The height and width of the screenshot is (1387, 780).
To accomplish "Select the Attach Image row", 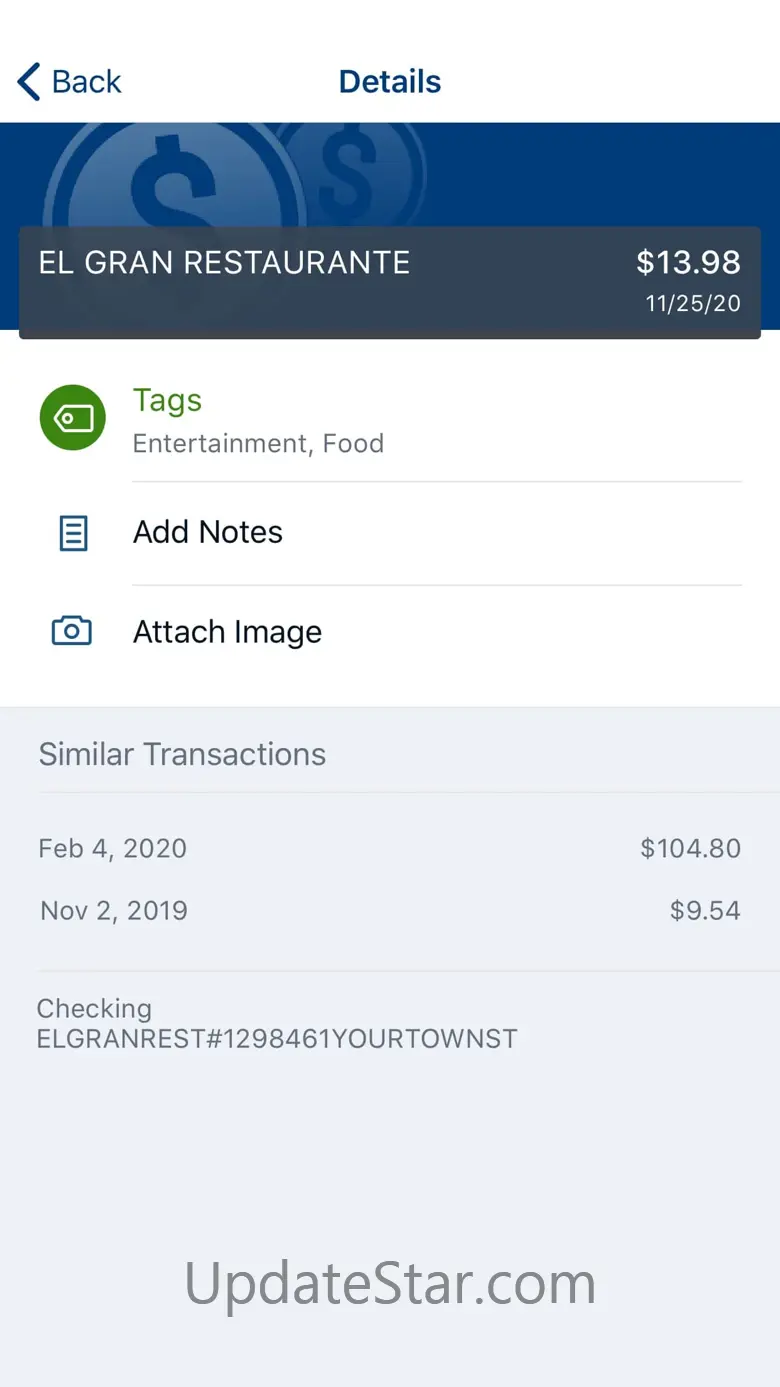I will (x=228, y=632).
